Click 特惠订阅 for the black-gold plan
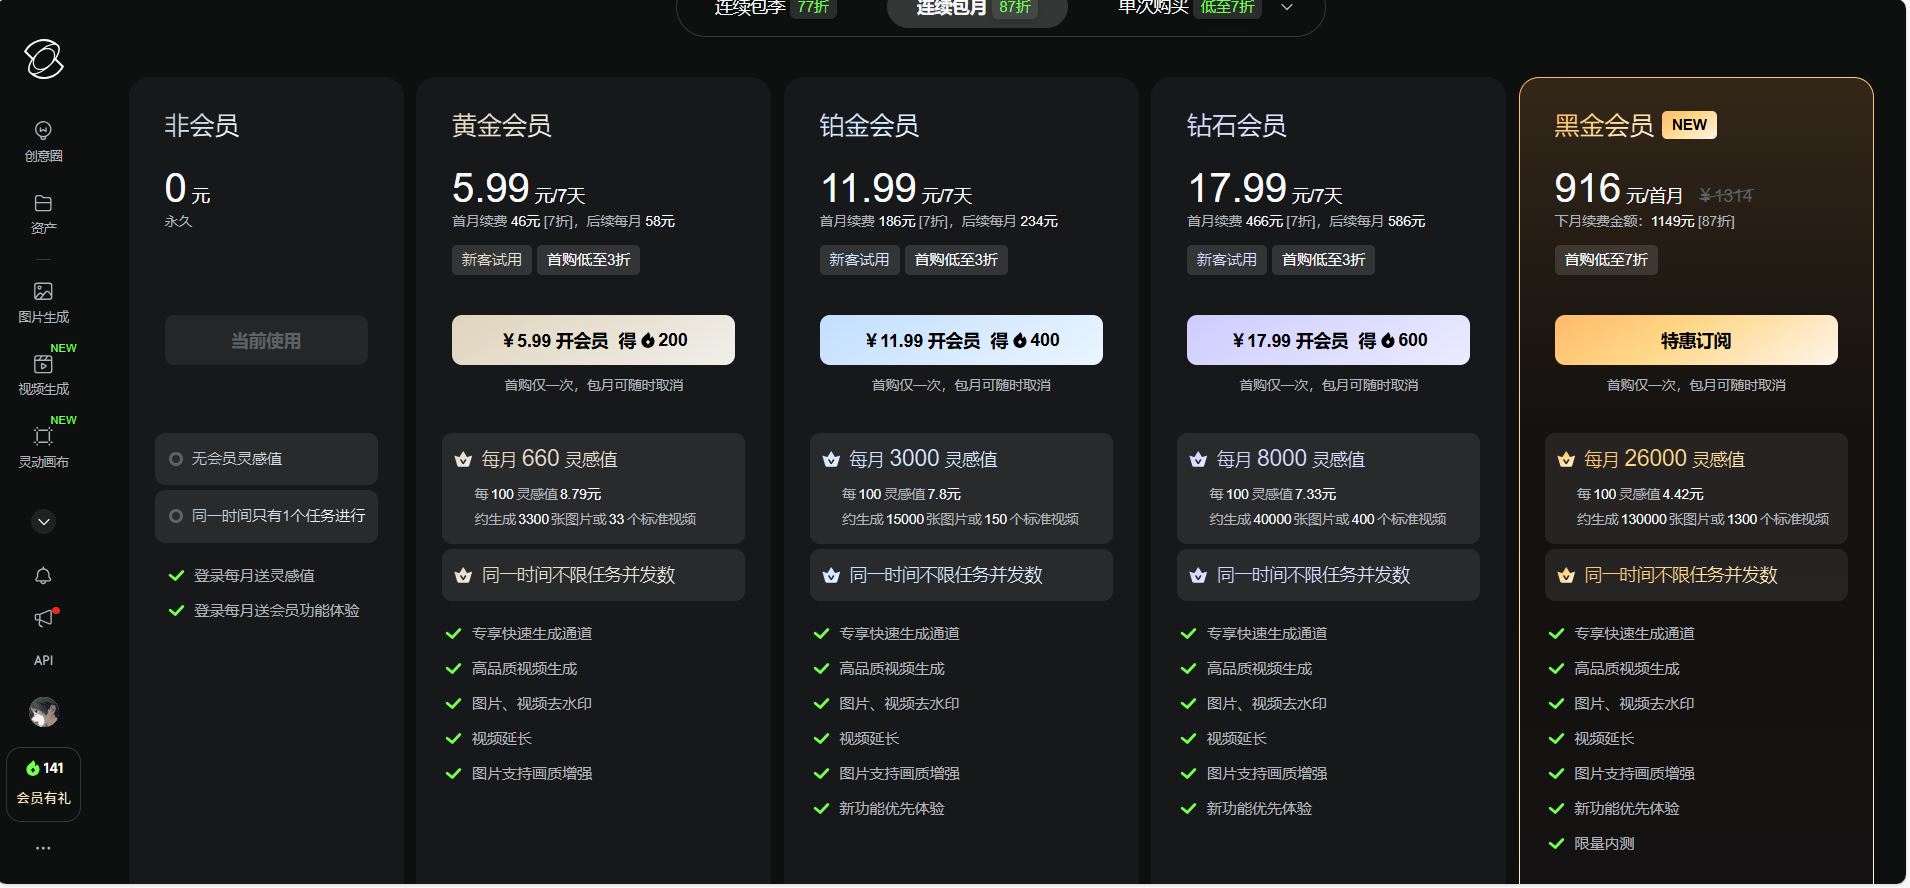 pos(1695,340)
